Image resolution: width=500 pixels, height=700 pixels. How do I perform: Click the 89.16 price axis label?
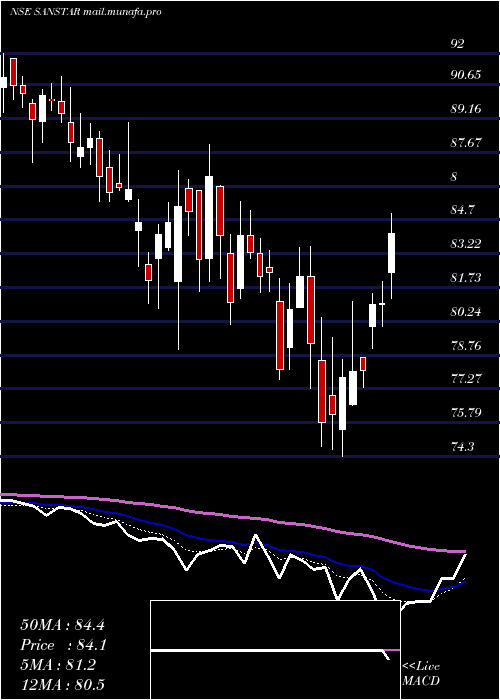point(466,108)
